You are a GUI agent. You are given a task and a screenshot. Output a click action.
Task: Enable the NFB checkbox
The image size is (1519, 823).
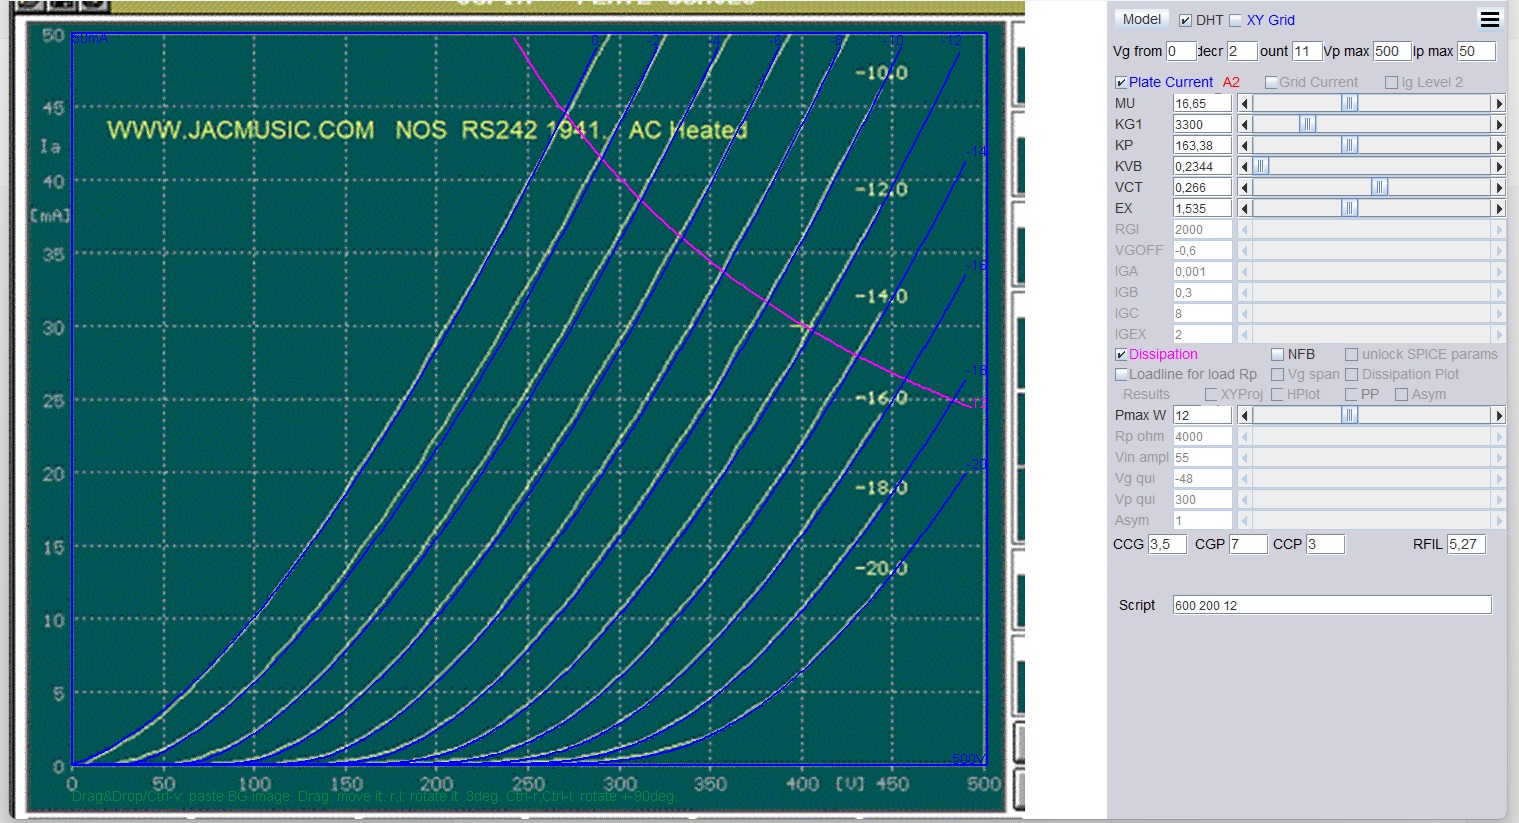(1277, 355)
